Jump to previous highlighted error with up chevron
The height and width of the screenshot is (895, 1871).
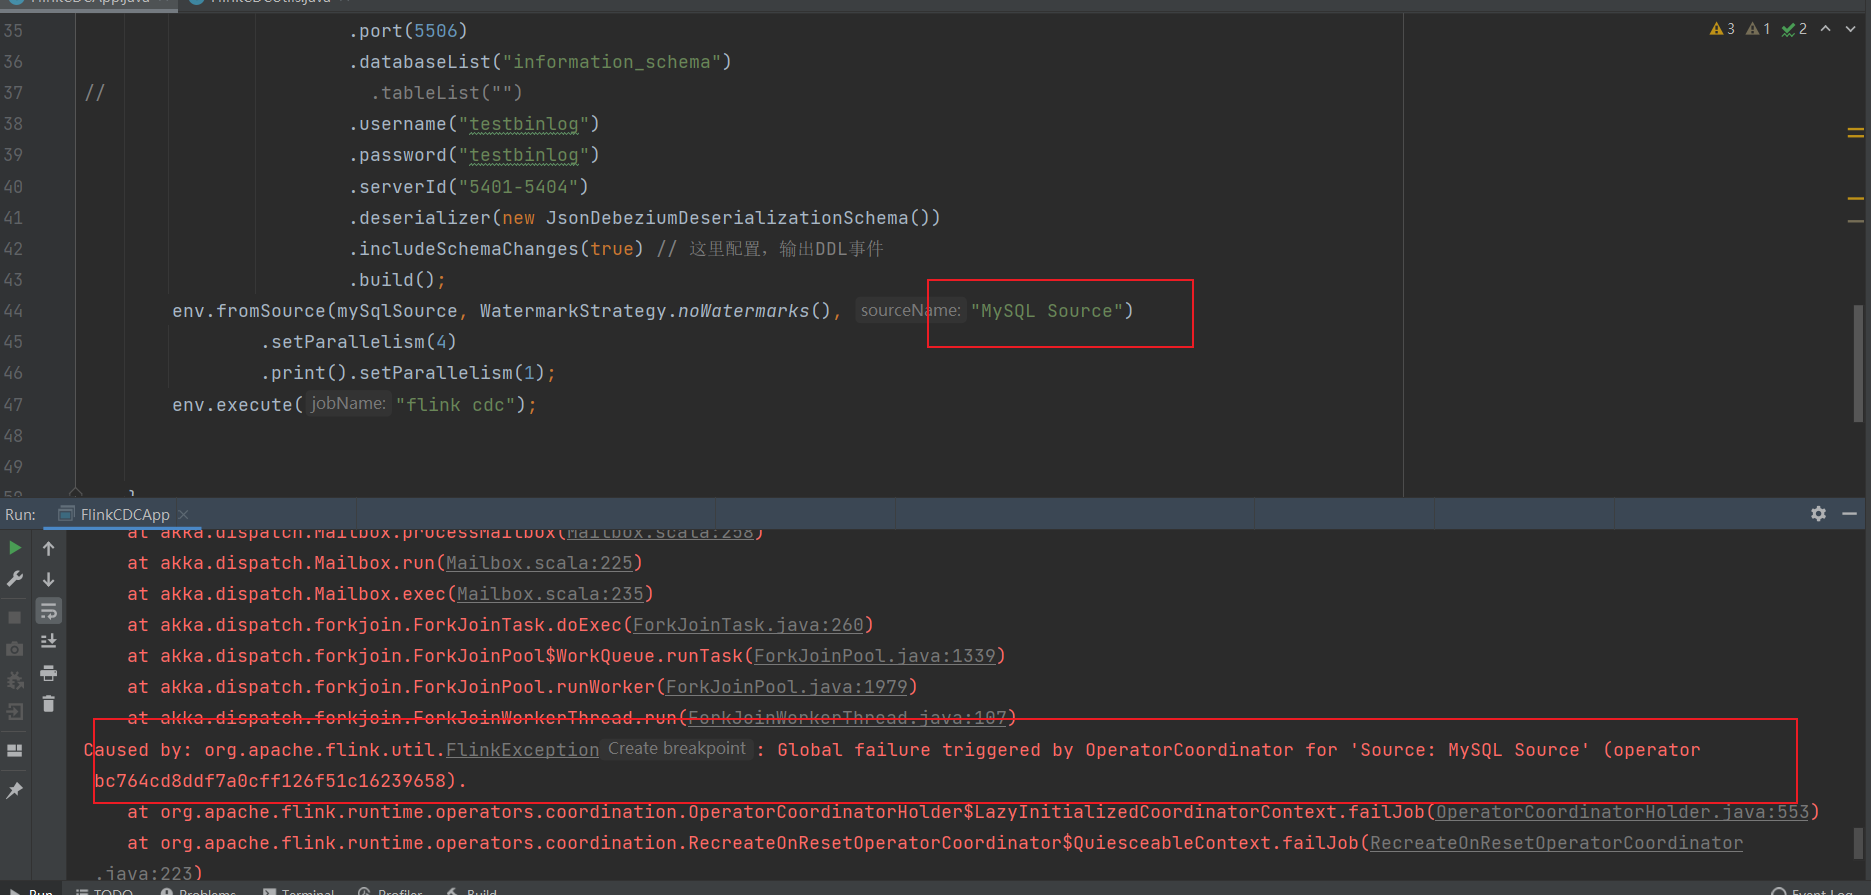pos(1826,29)
